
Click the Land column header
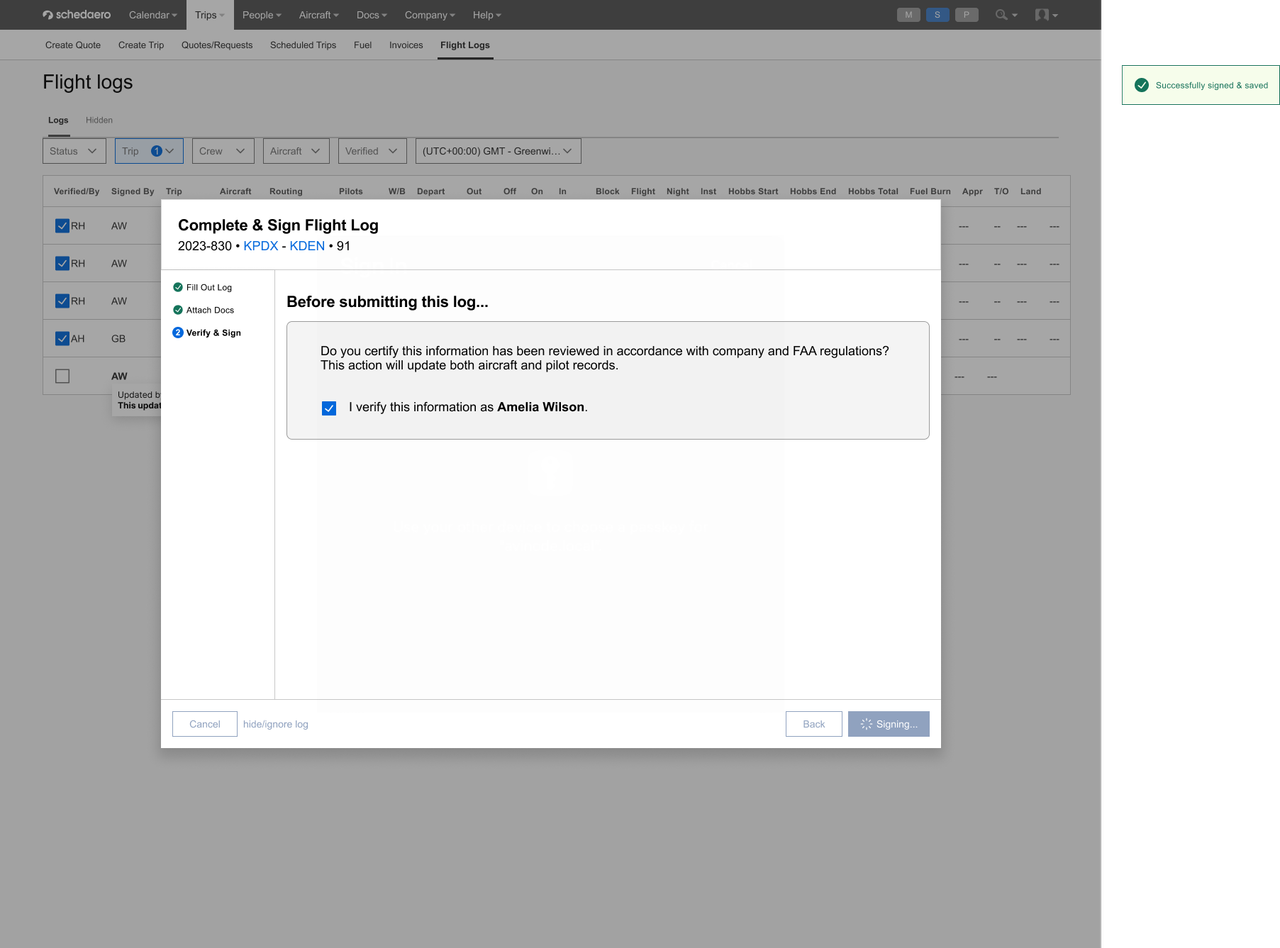coord(1031,191)
